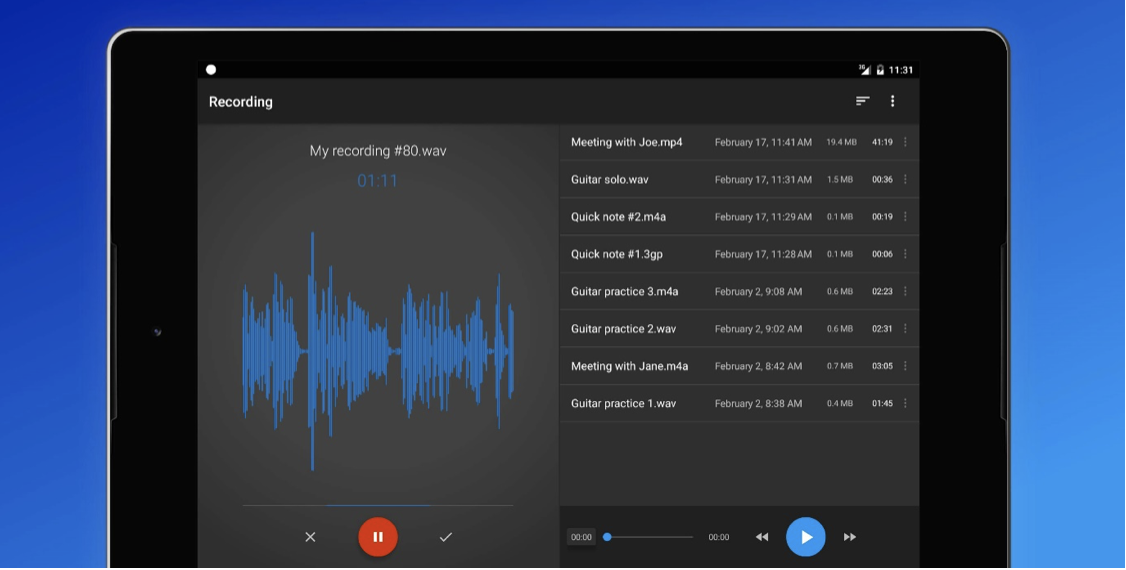
Task: Click the February 17, 11:29 AM date
Action: pos(763,217)
